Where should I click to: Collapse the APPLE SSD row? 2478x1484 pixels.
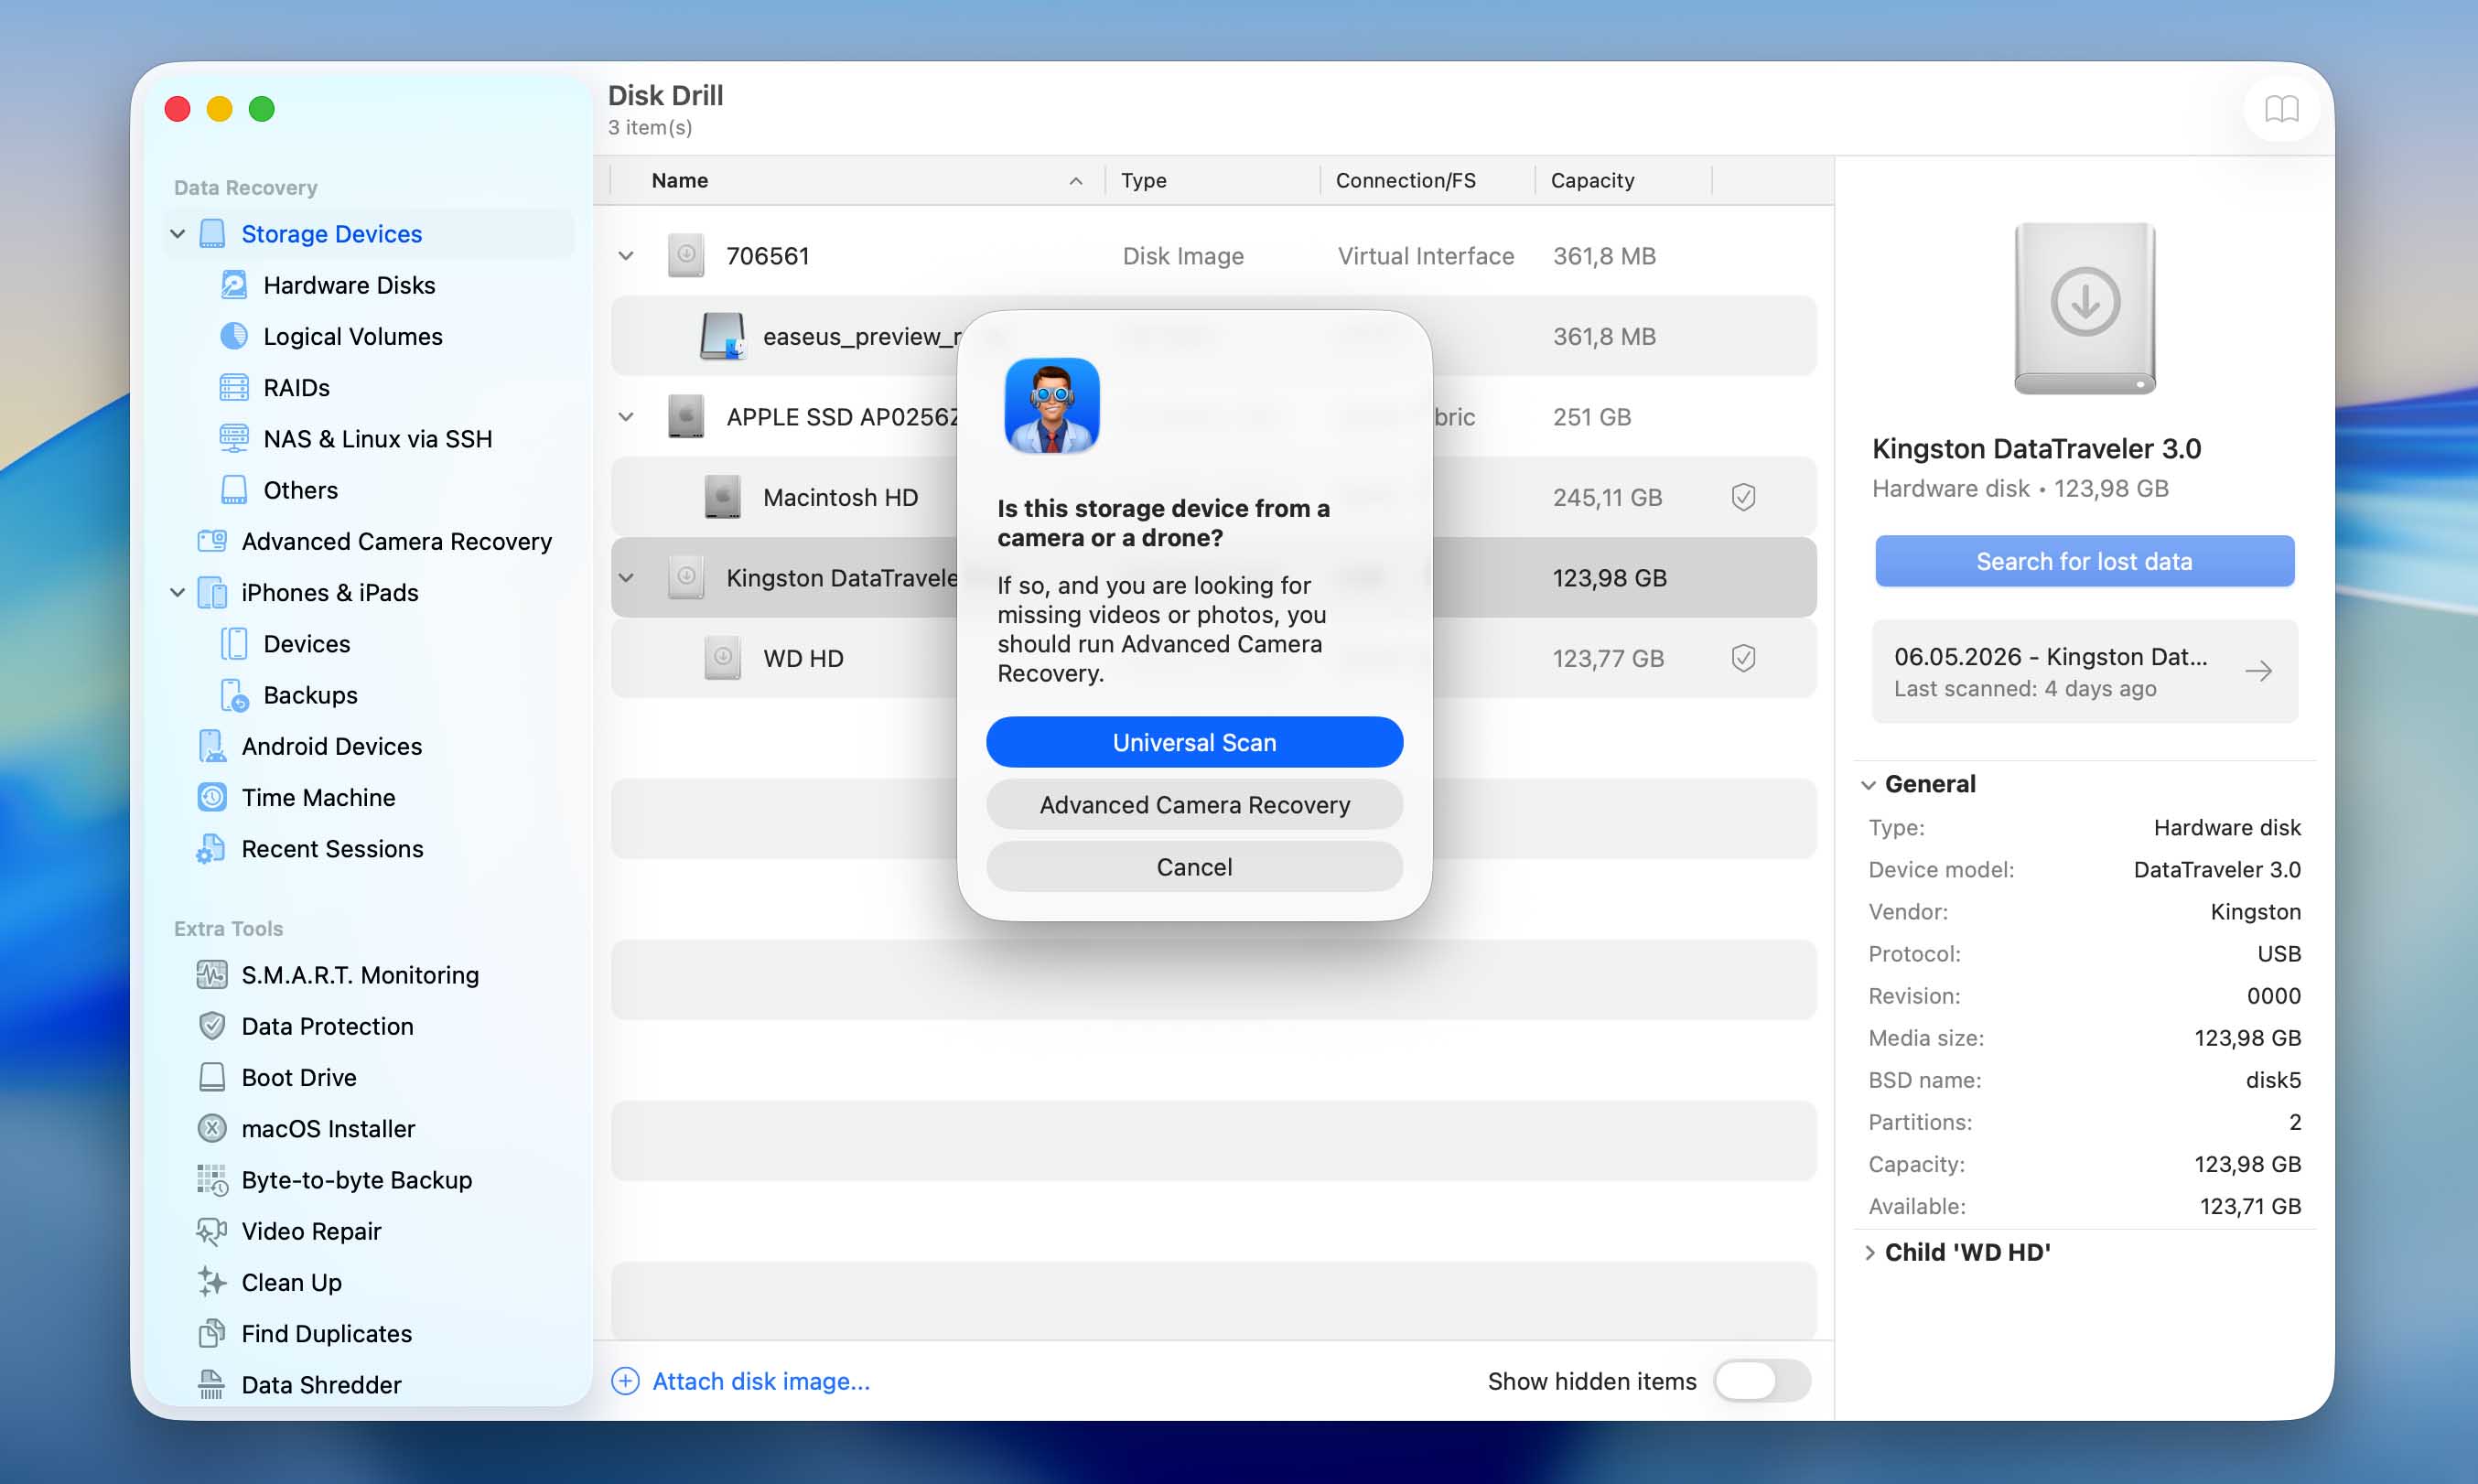[626, 417]
